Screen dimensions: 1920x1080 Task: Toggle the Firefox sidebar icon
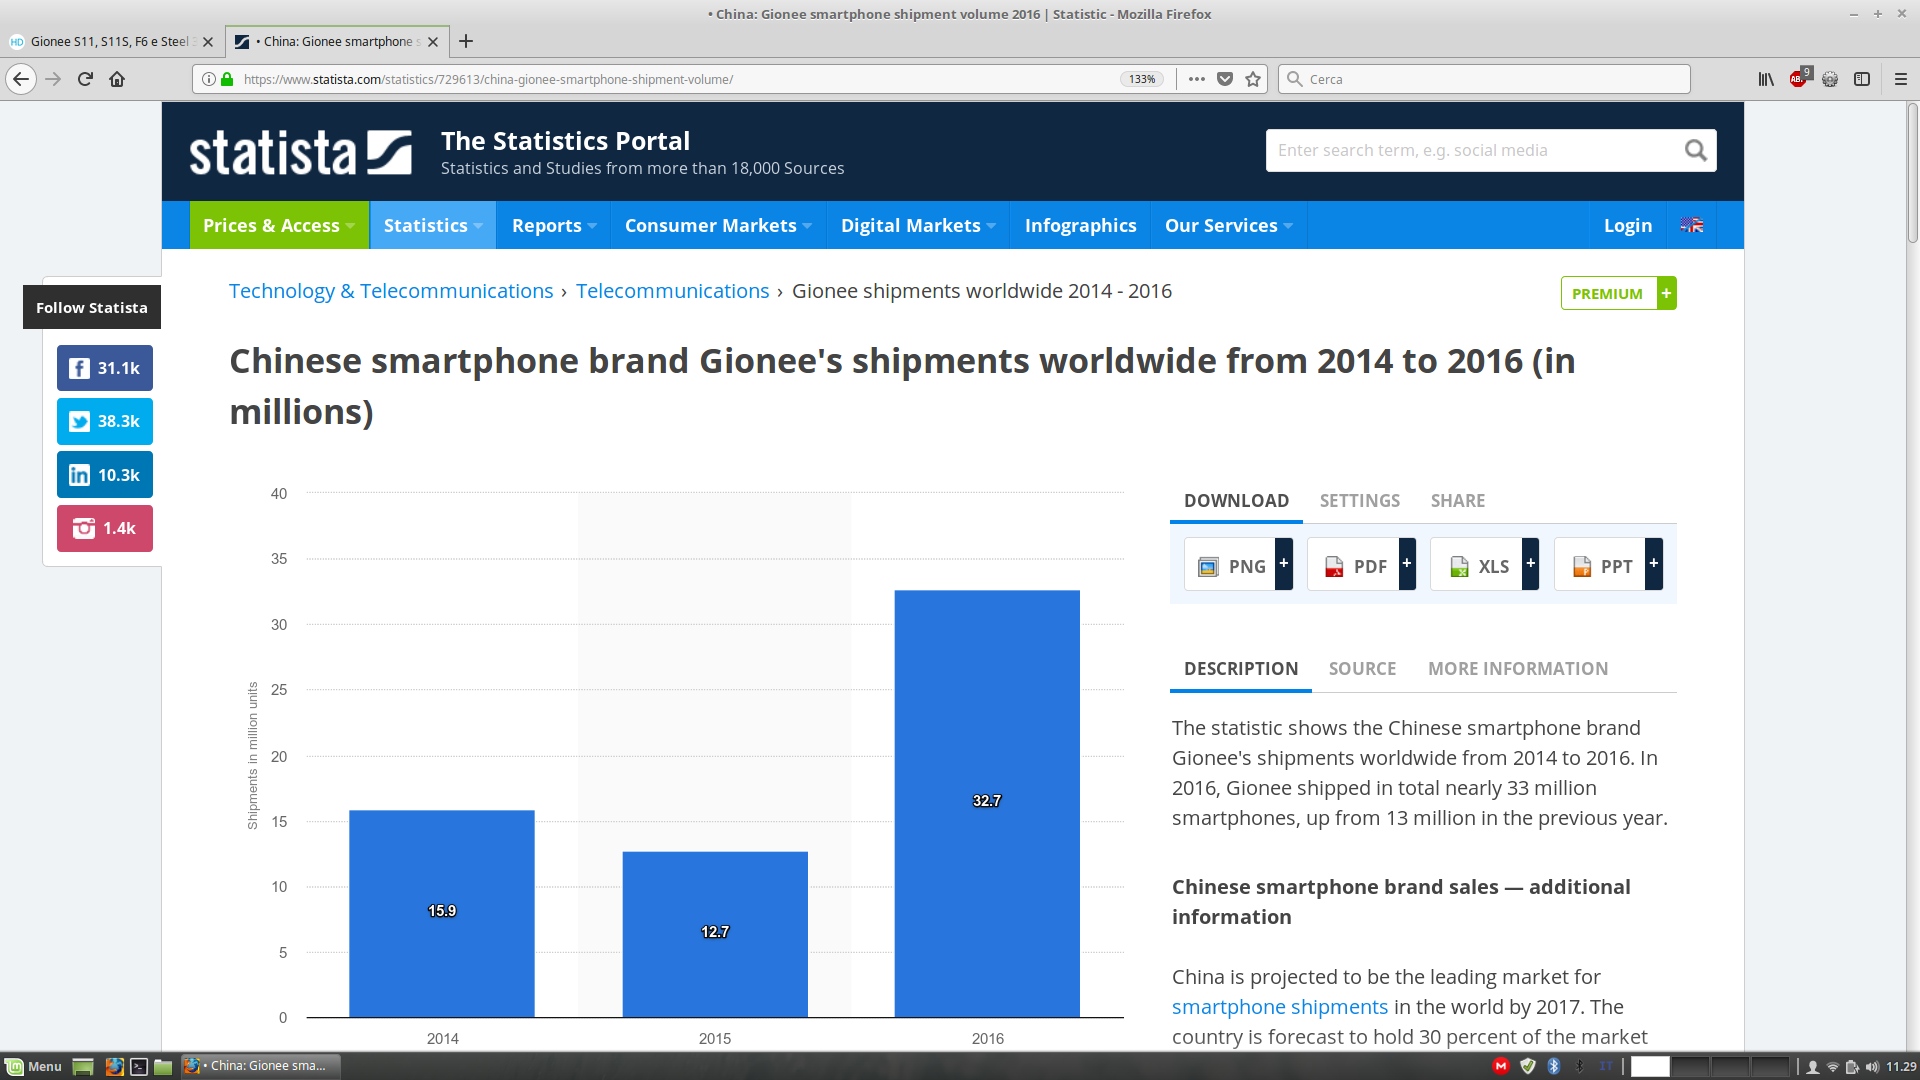pyautogui.click(x=1862, y=79)
